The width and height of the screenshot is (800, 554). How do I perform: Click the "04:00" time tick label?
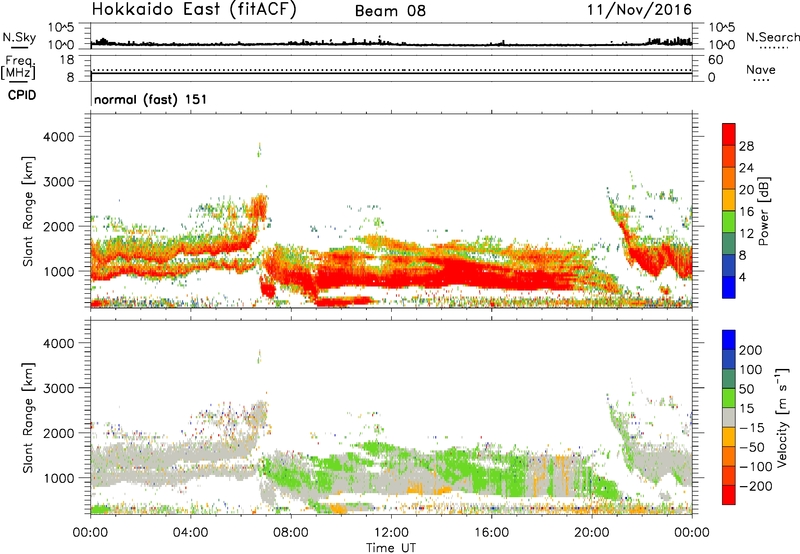190,533
